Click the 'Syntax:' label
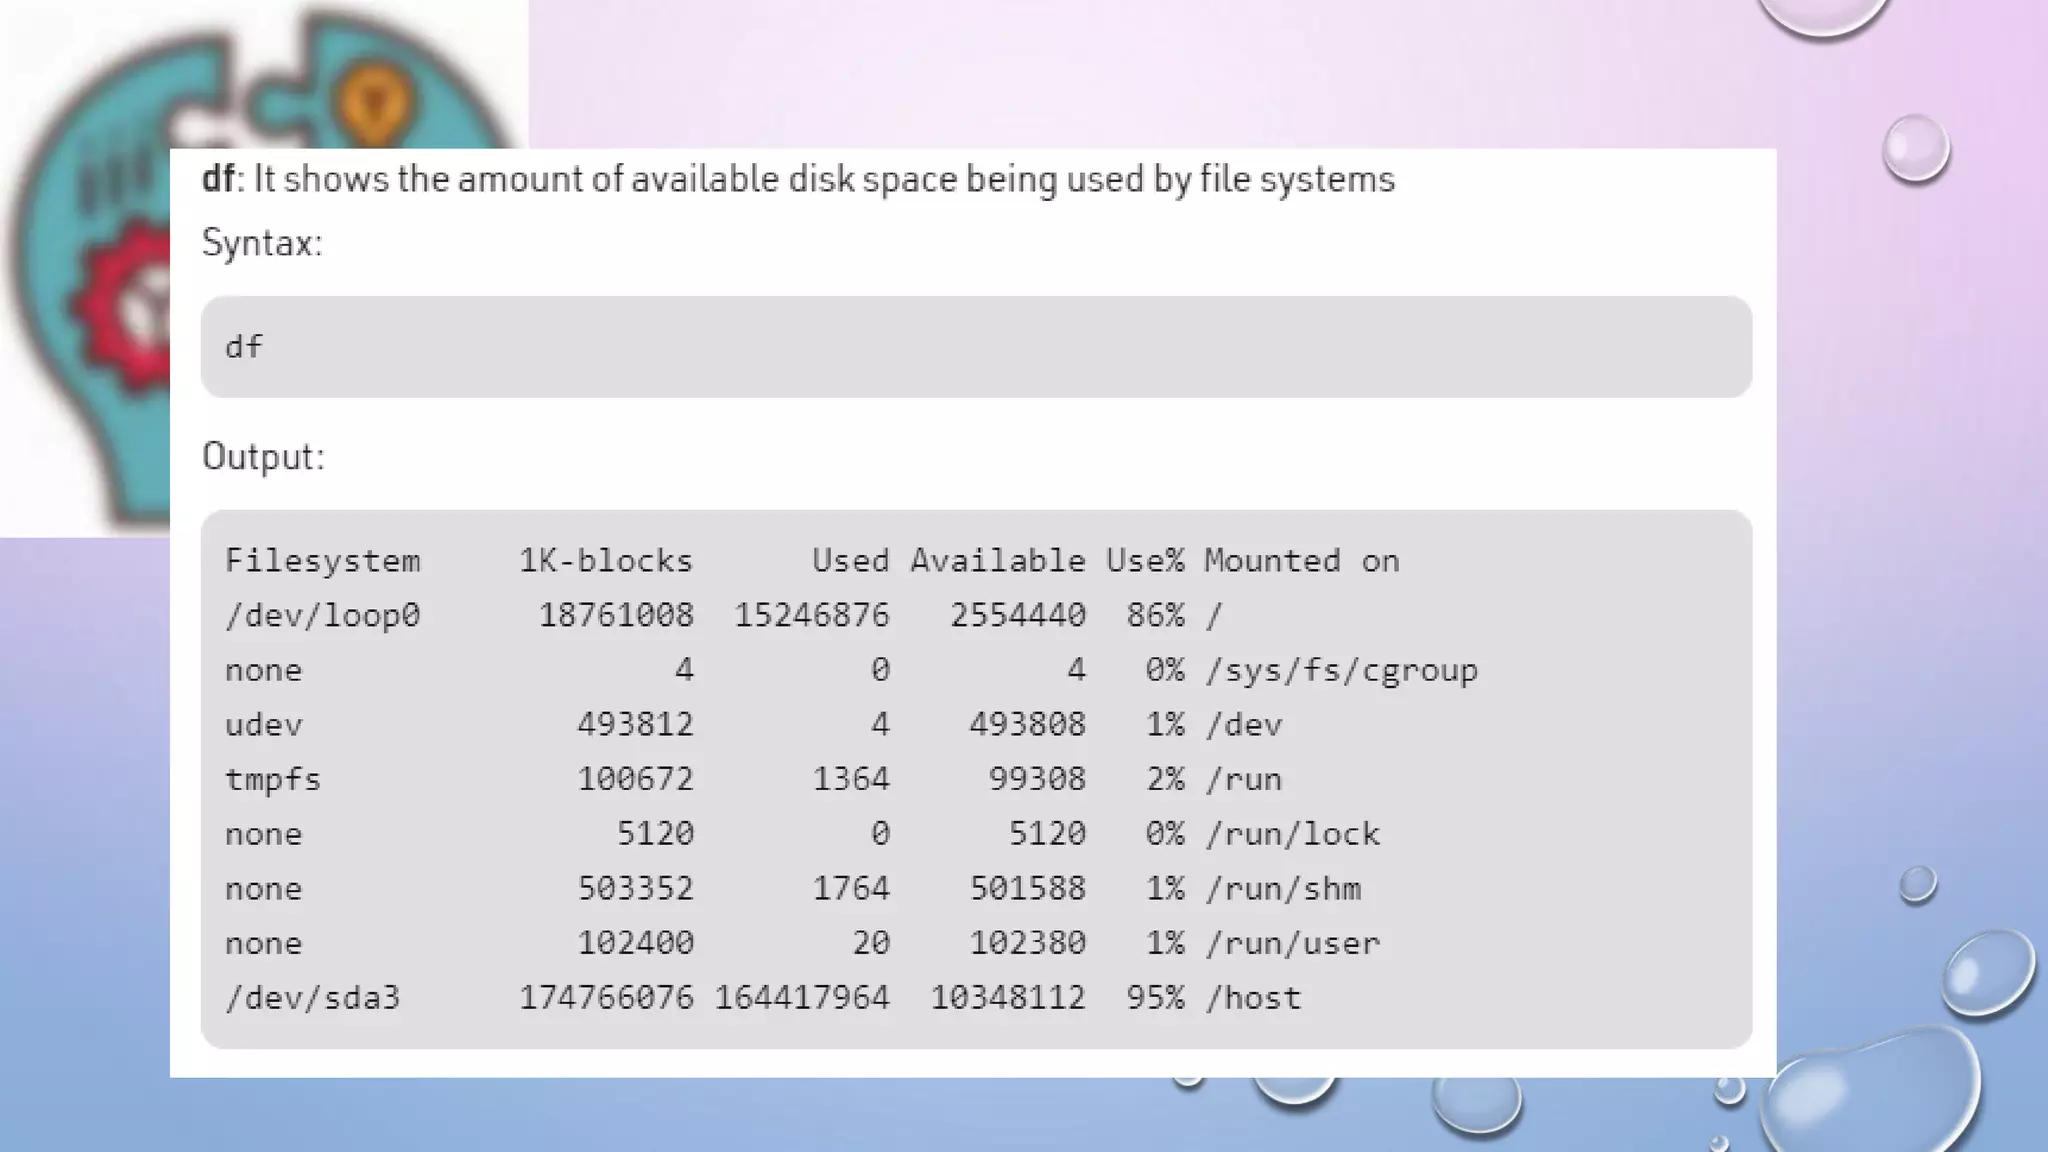This screenshot has height=1152, width=2048. [x=262, y=243]
